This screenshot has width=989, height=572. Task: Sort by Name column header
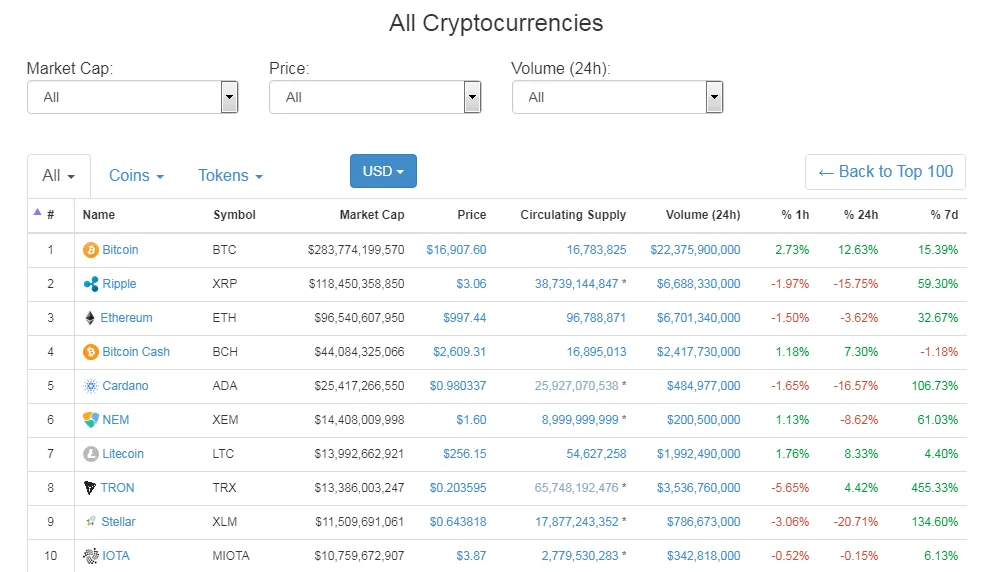click(98, 214)
